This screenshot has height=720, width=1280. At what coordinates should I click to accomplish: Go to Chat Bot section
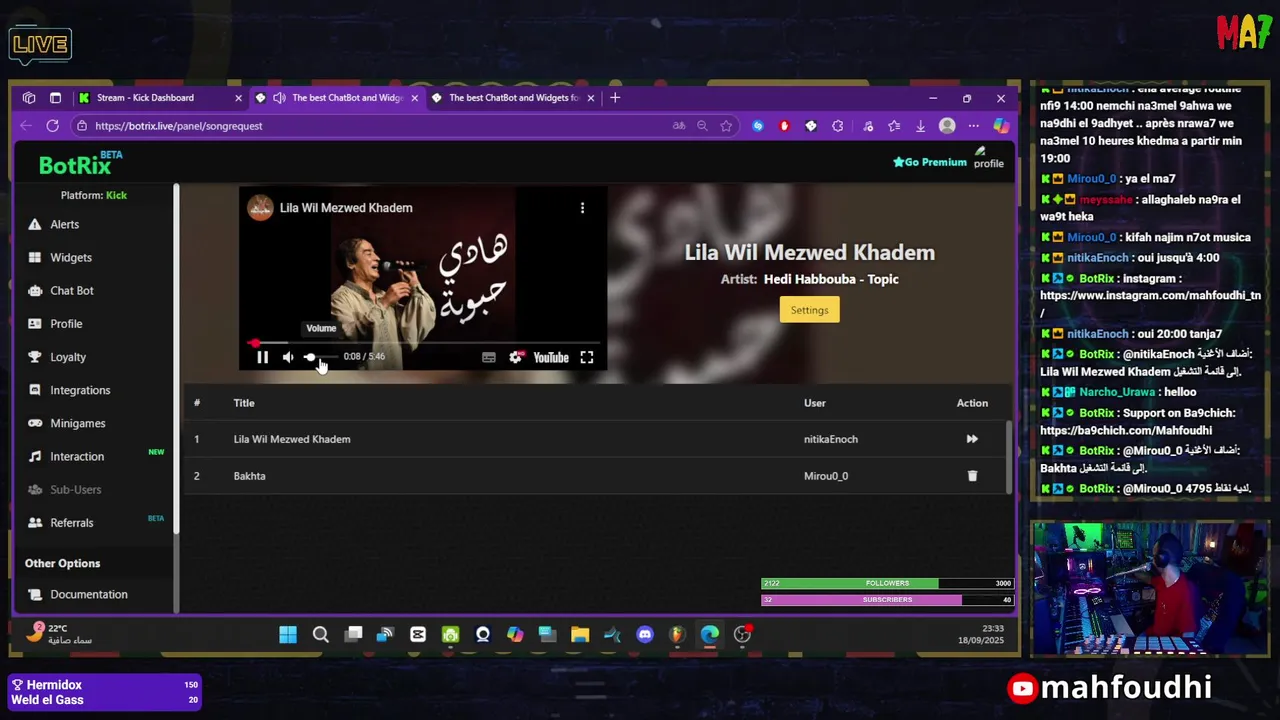click(x=71, y=290)
